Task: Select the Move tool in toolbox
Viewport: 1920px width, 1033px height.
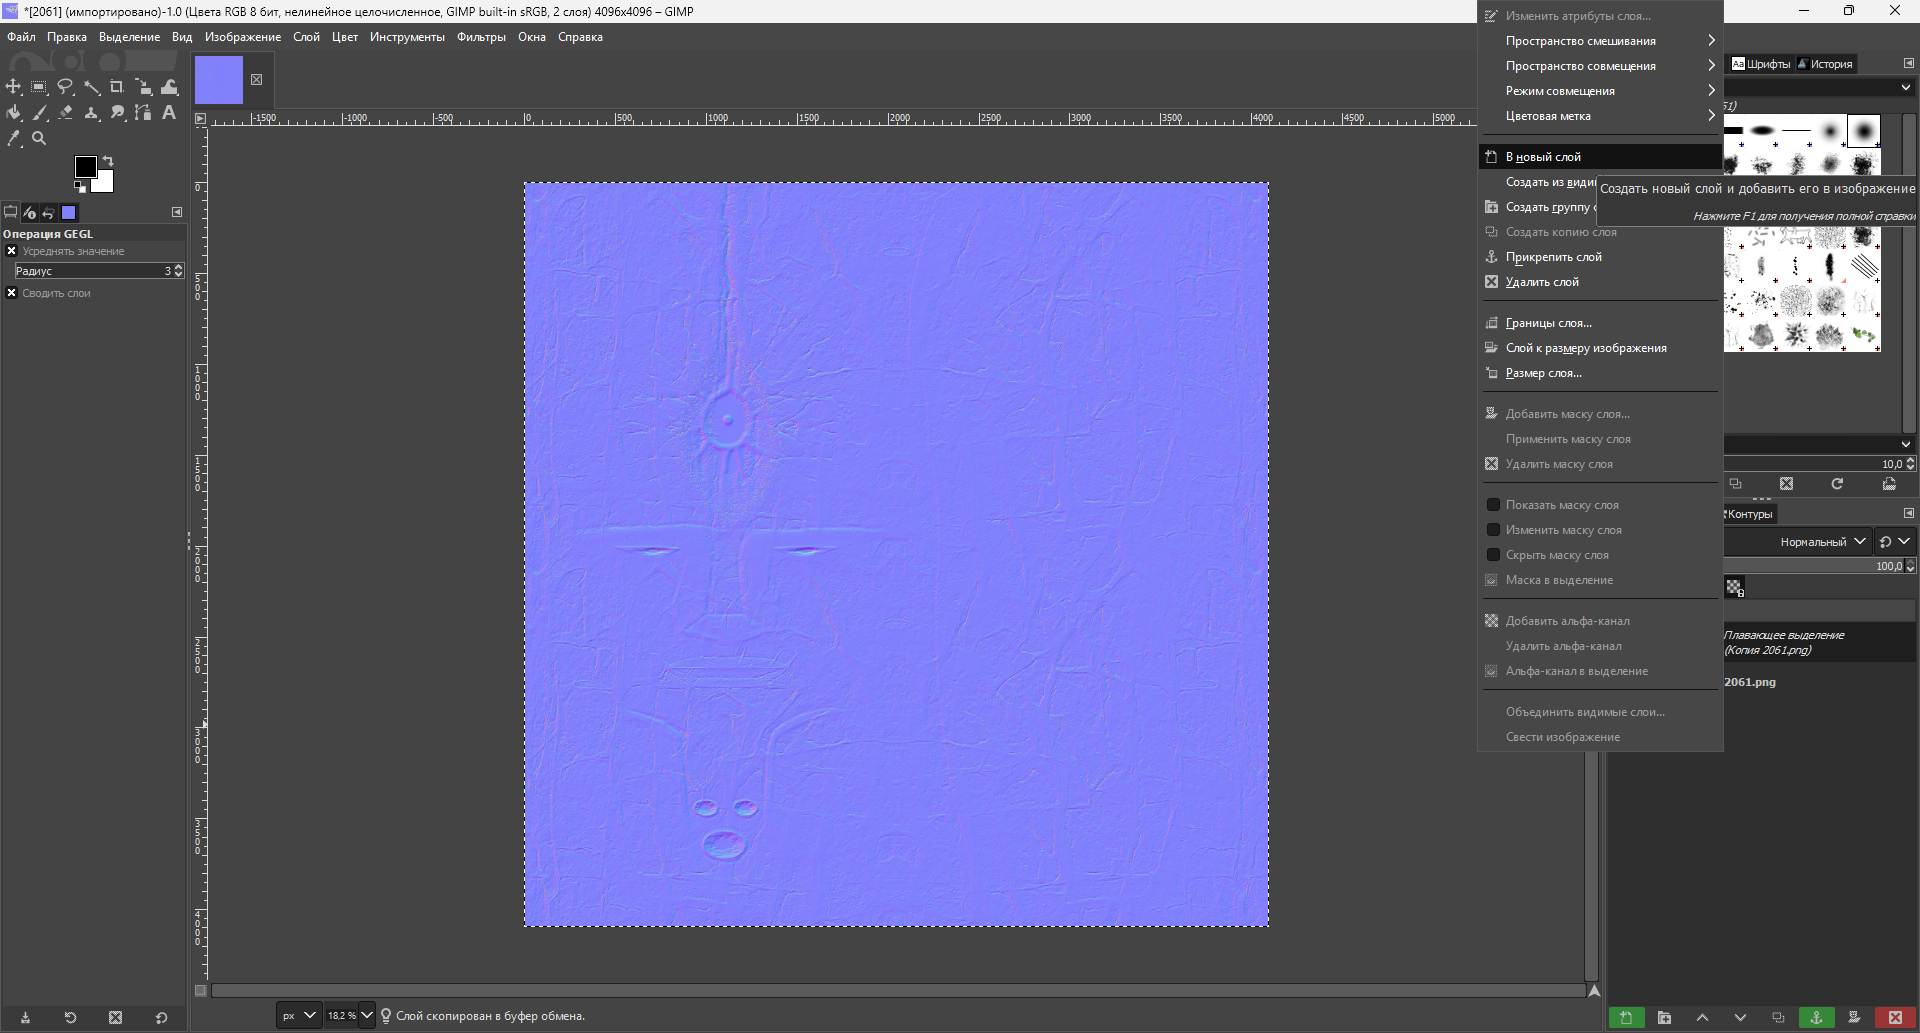Action: (x=13, y=87)
